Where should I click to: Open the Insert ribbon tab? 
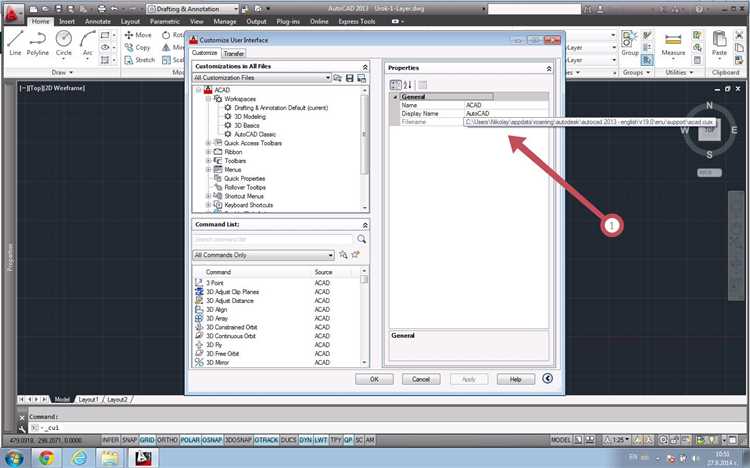[x=67, y=21]
